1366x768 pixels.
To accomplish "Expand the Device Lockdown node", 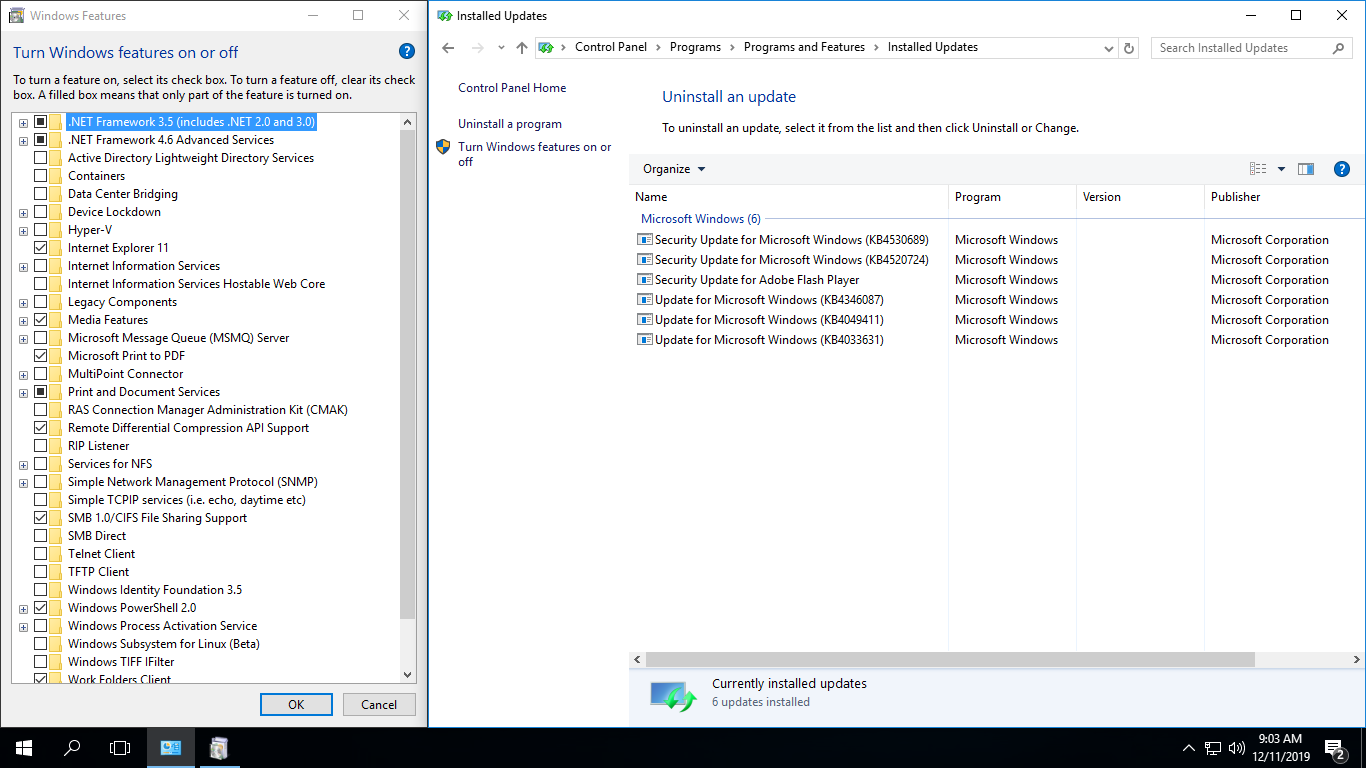I will point(23,213).
